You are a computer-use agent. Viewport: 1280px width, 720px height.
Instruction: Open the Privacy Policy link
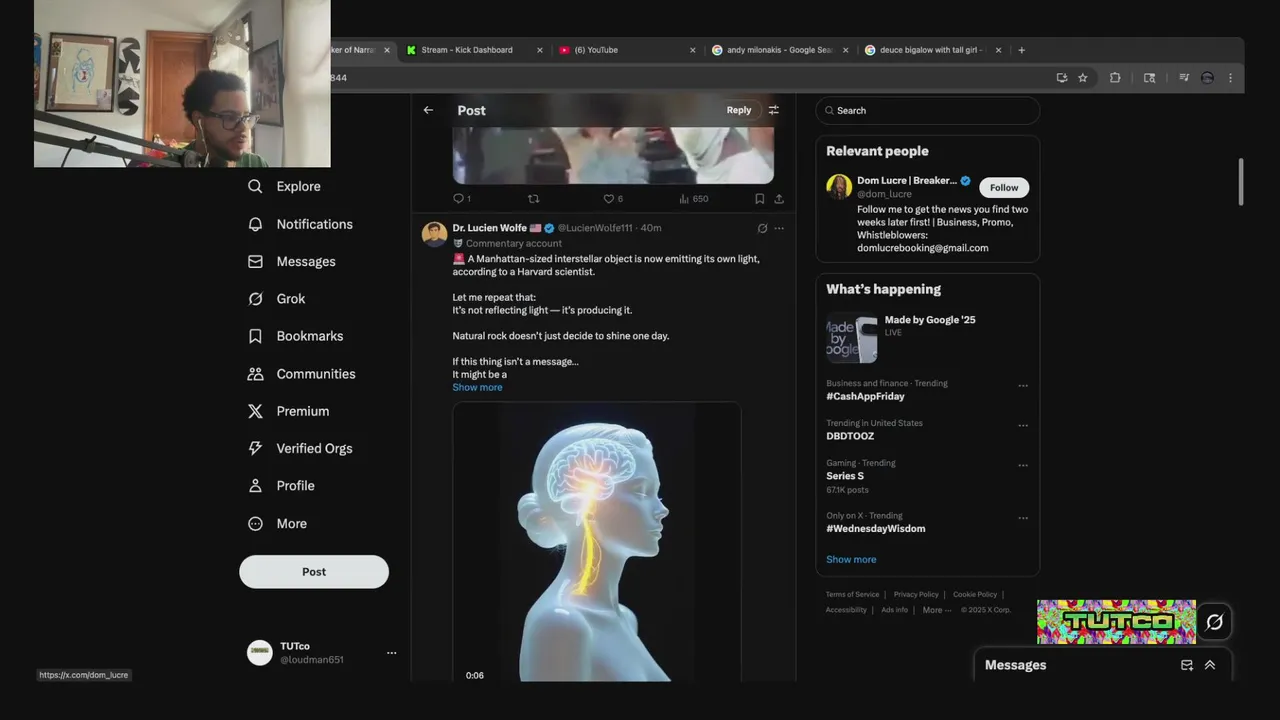point(916,595)
